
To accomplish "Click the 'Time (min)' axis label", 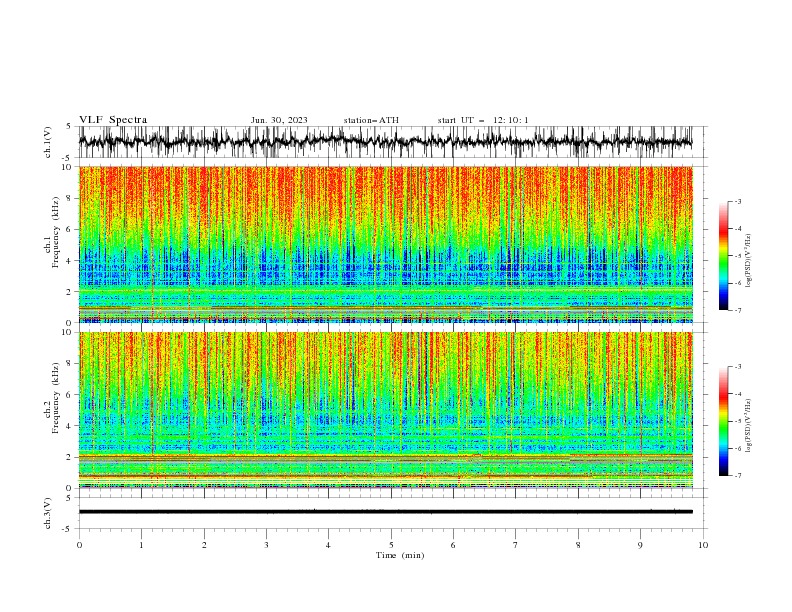I will click(x=400, y=555).
